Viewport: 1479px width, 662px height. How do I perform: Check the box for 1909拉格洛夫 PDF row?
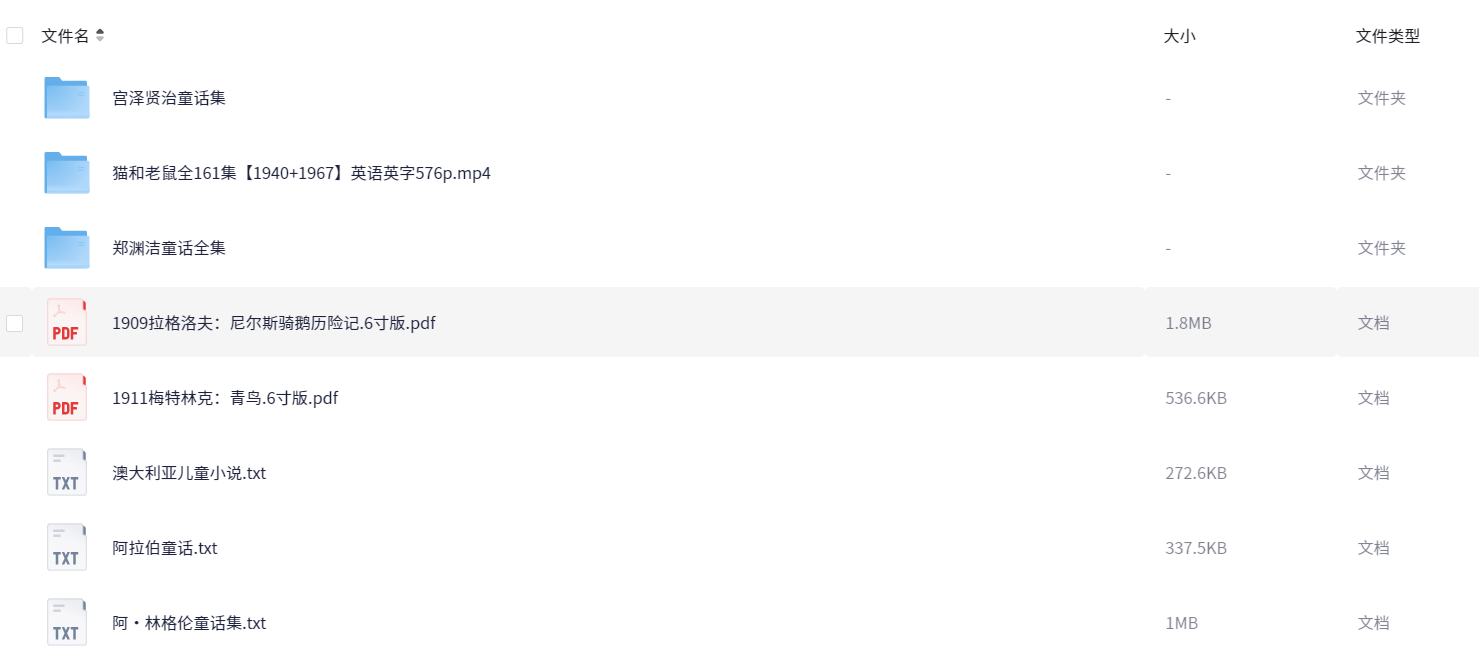(15, 323)
